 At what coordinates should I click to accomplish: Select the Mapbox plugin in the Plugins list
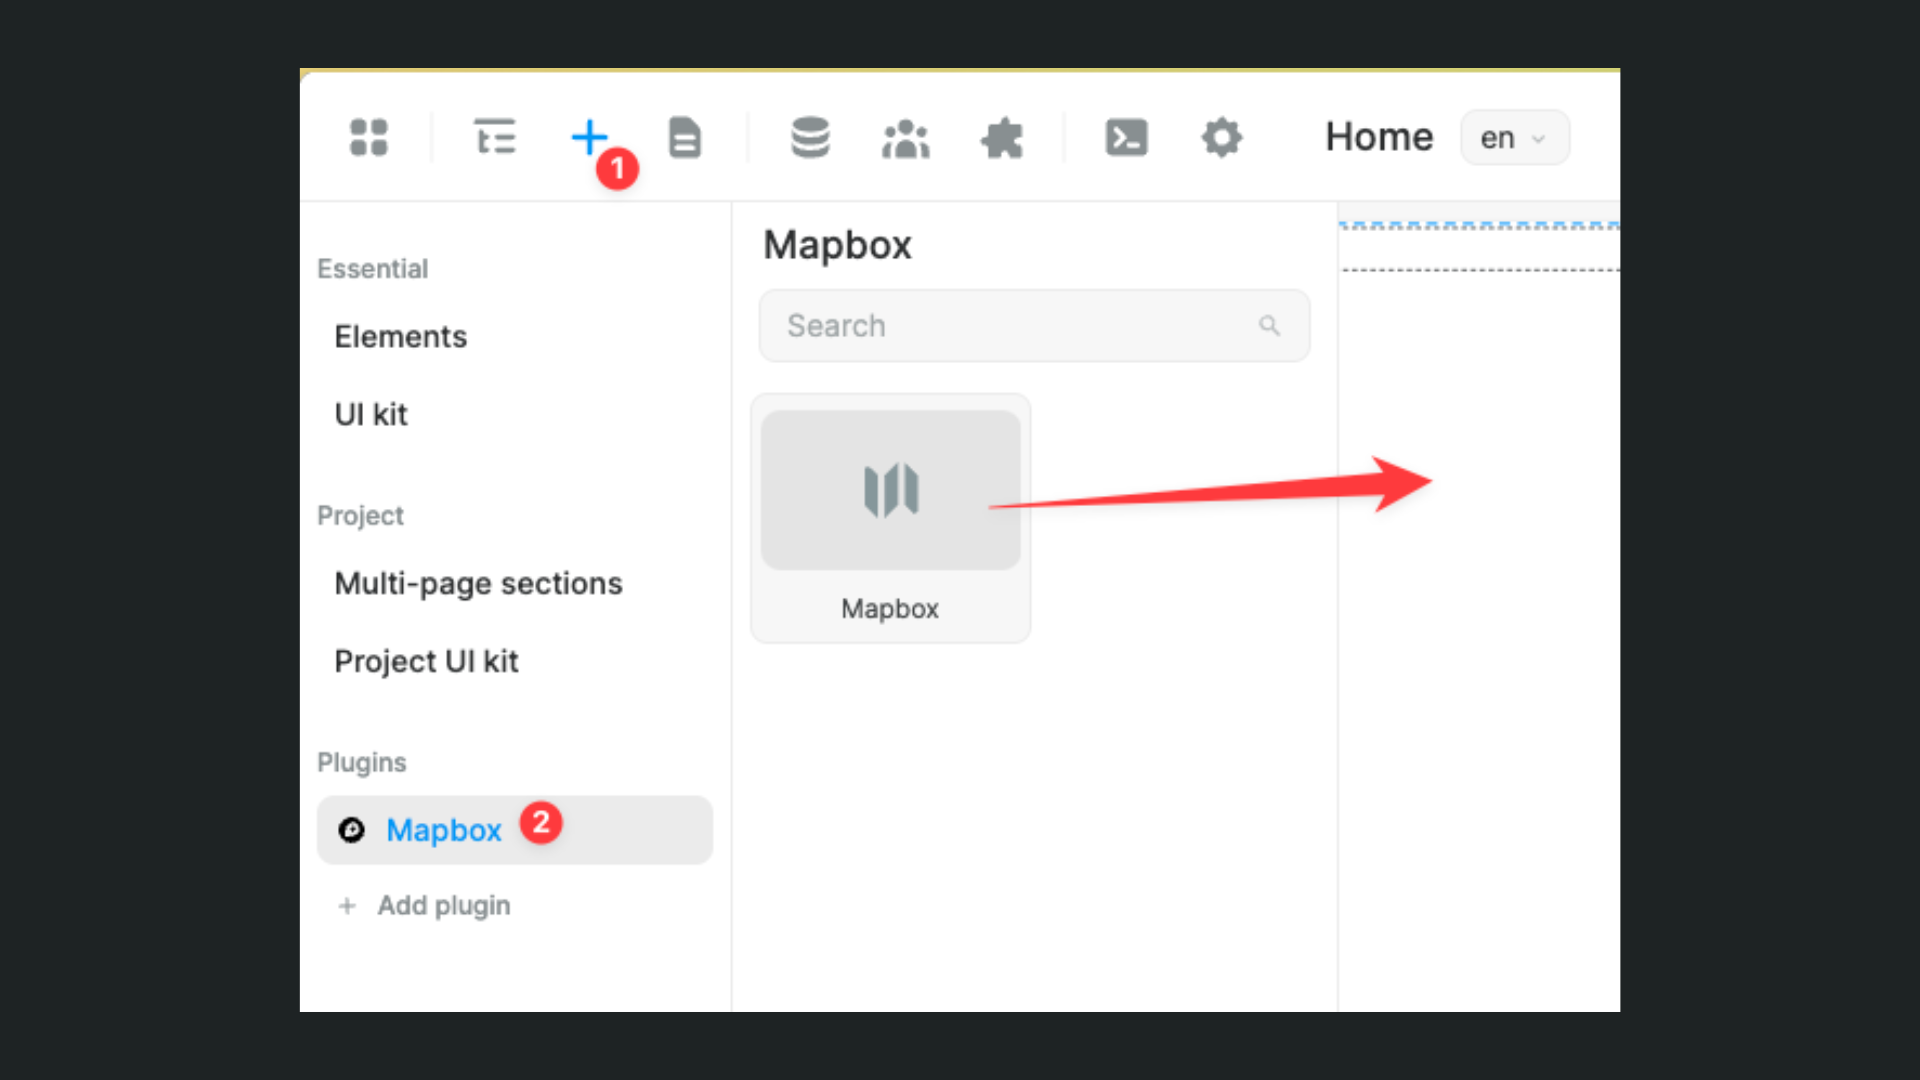click(445, 830)
